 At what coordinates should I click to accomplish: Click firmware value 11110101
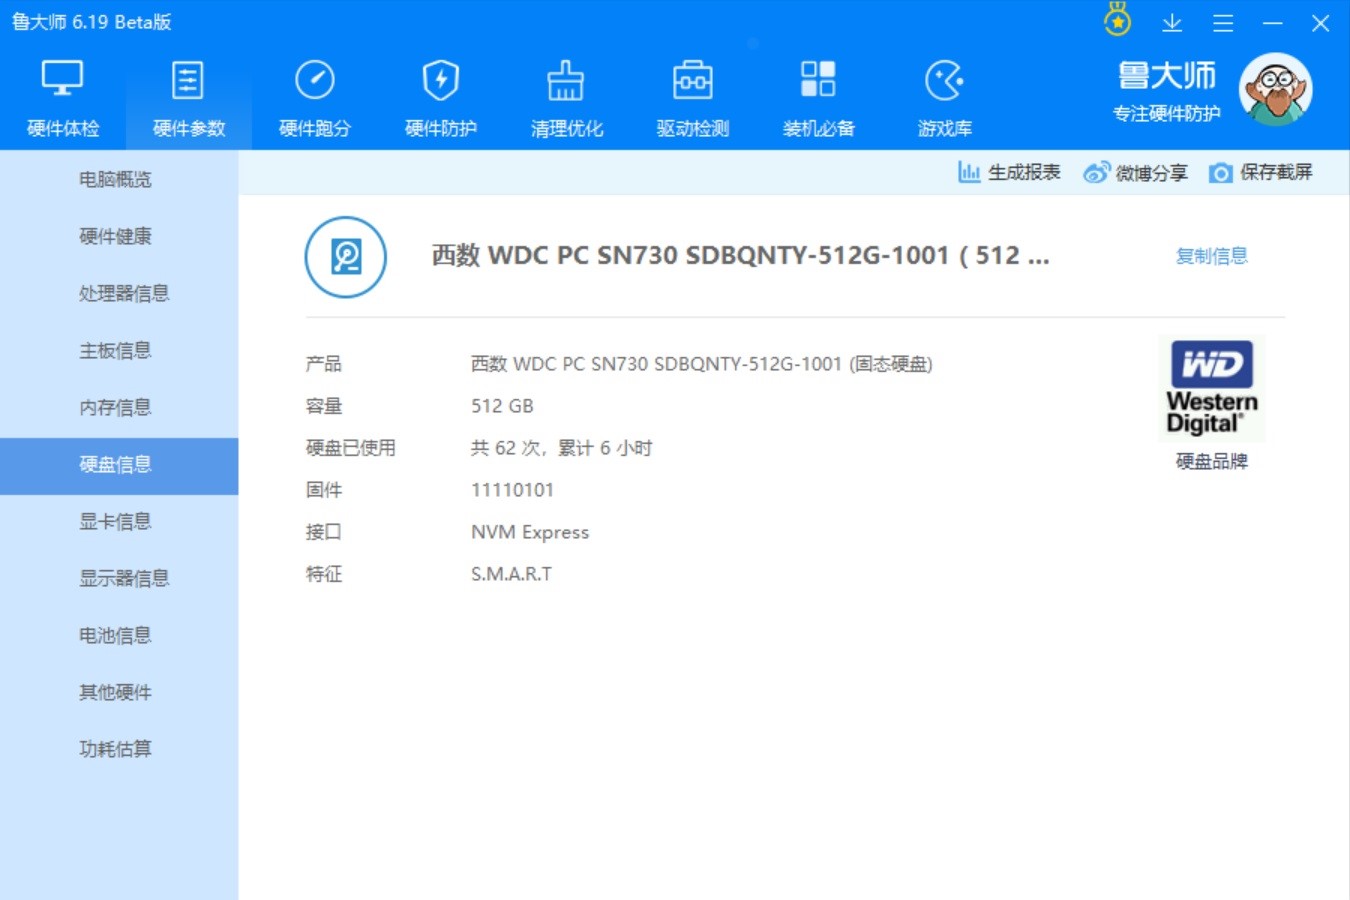coord(512,490)
